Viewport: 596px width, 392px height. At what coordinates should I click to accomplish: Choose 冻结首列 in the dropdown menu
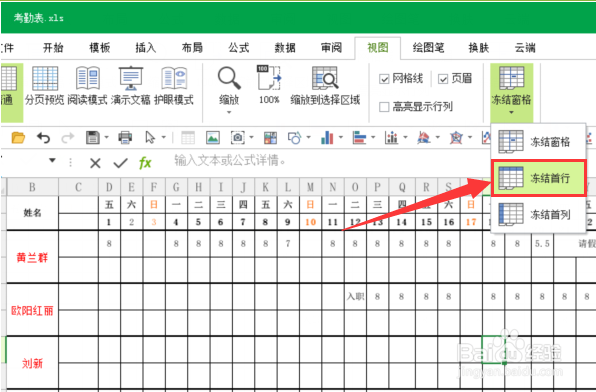click(538, 214)
